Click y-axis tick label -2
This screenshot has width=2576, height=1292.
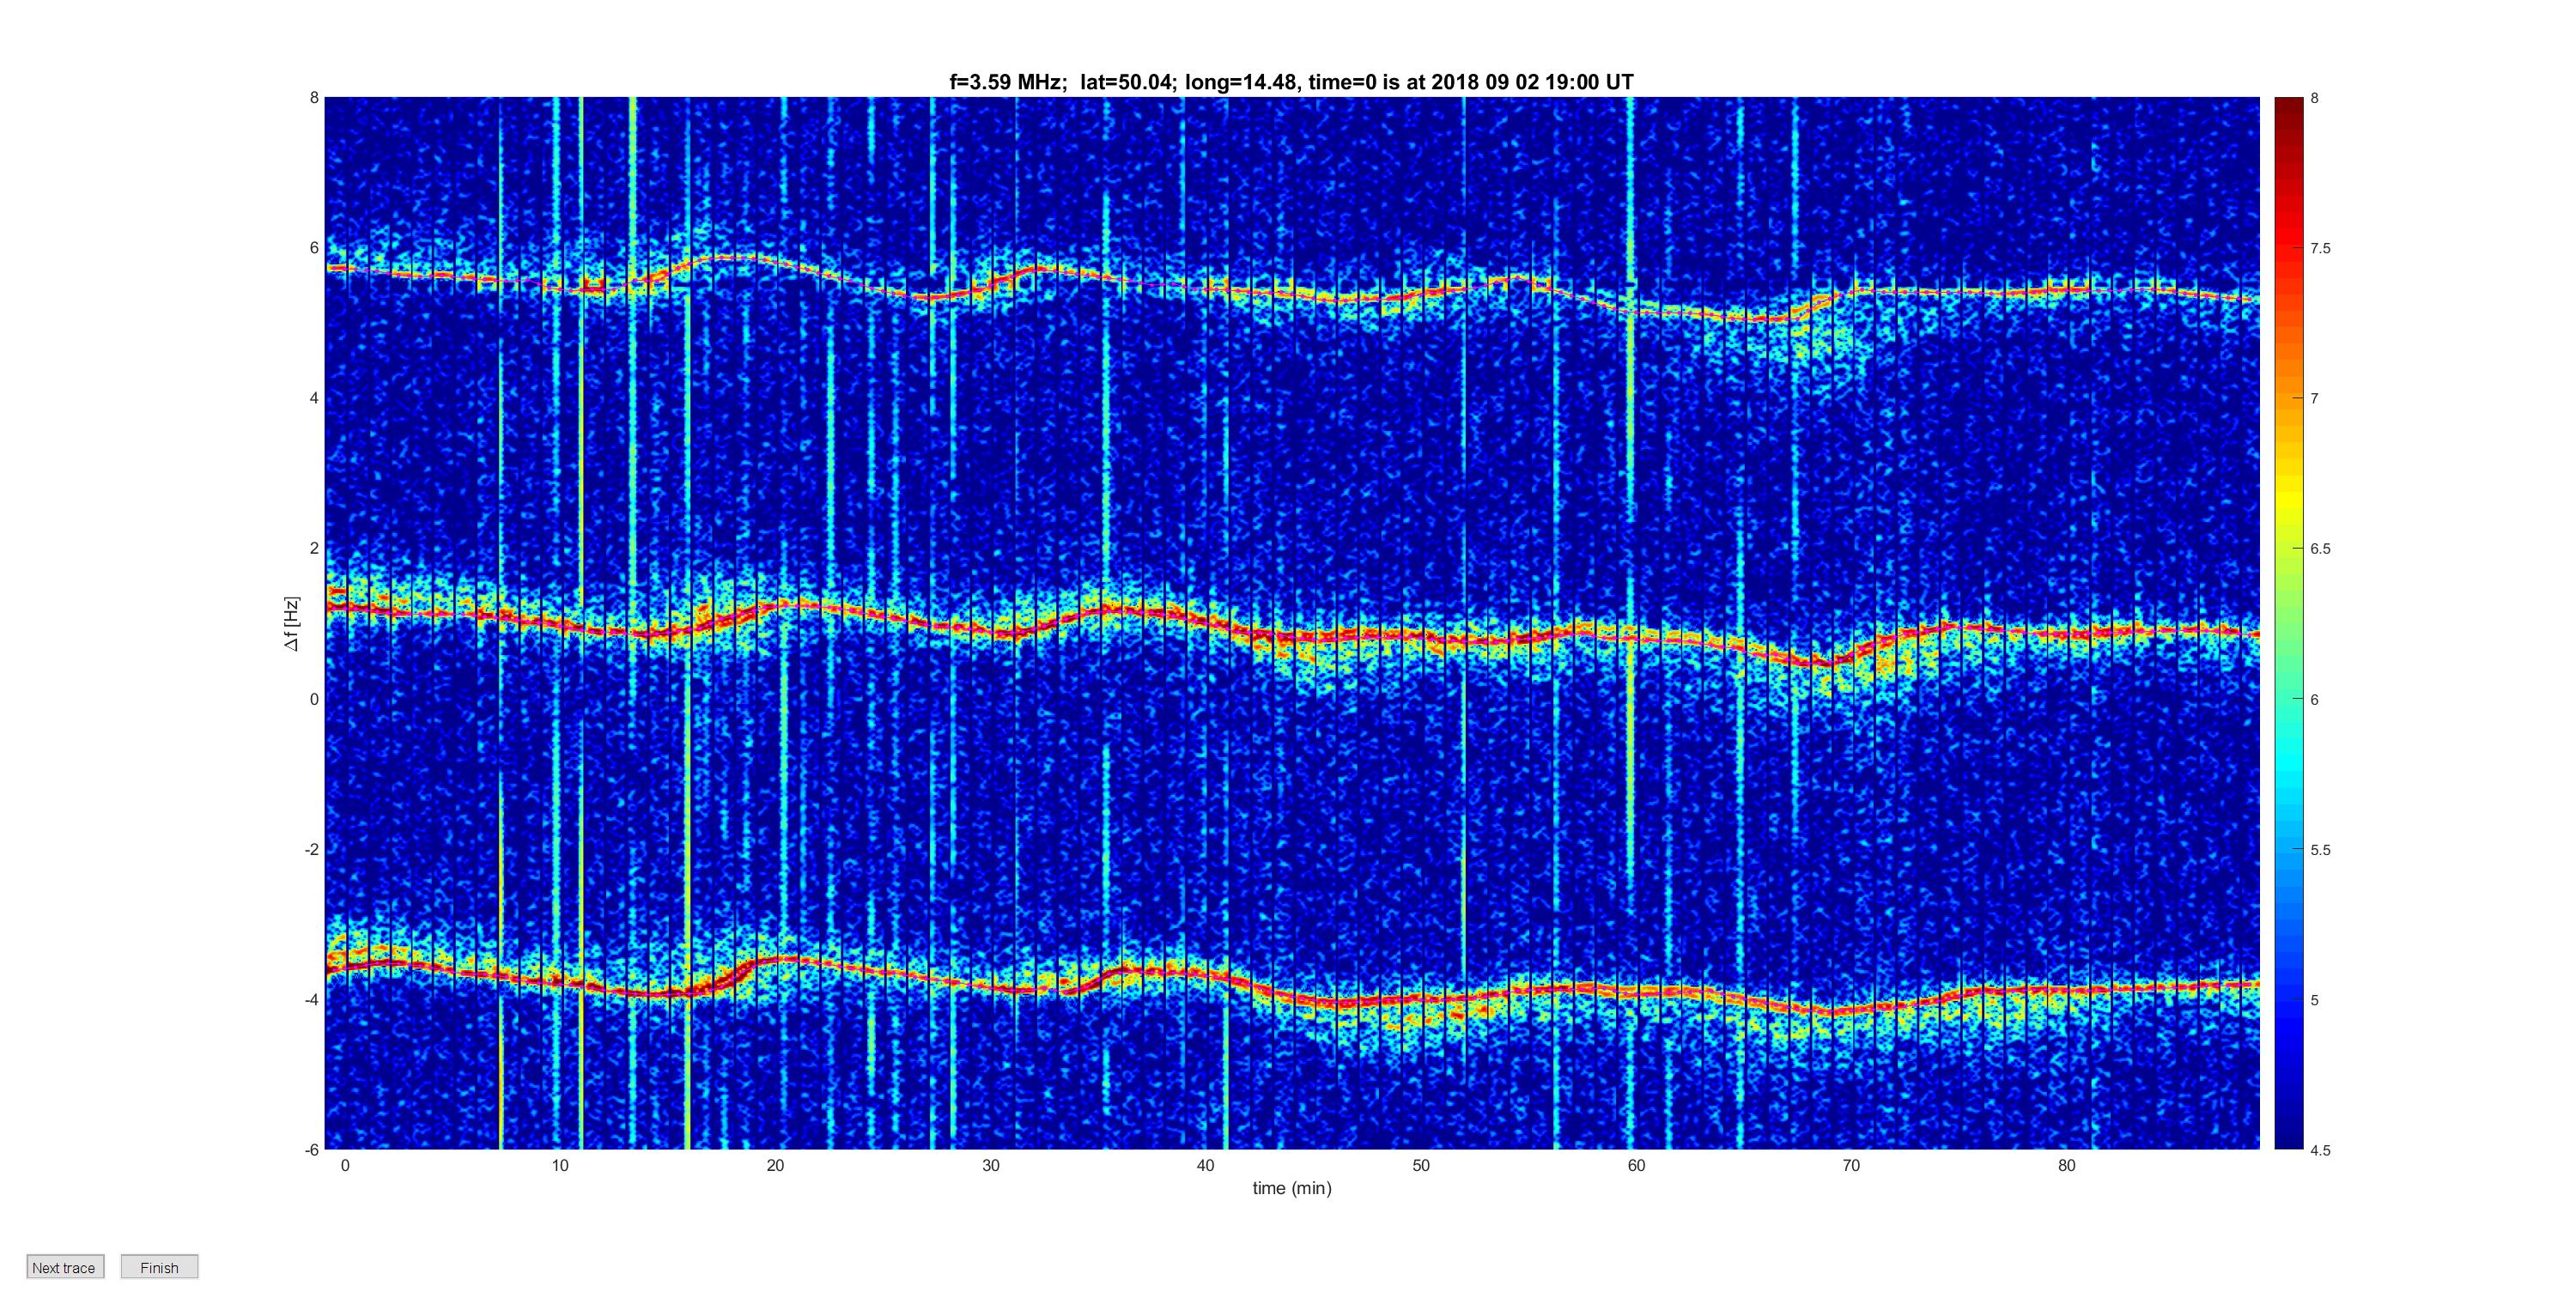pos(311,849)
